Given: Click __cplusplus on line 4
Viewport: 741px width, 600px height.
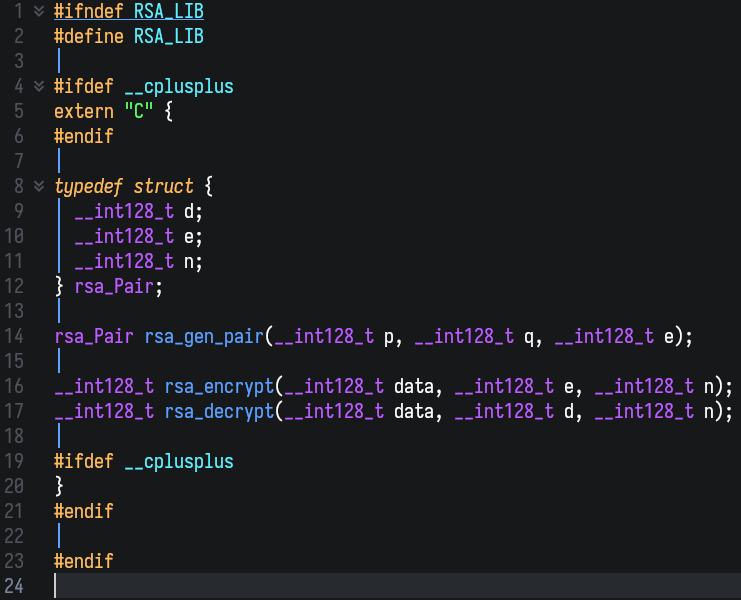Looking at the screenshot, I should pyautogui.click(x=179, y=87).
